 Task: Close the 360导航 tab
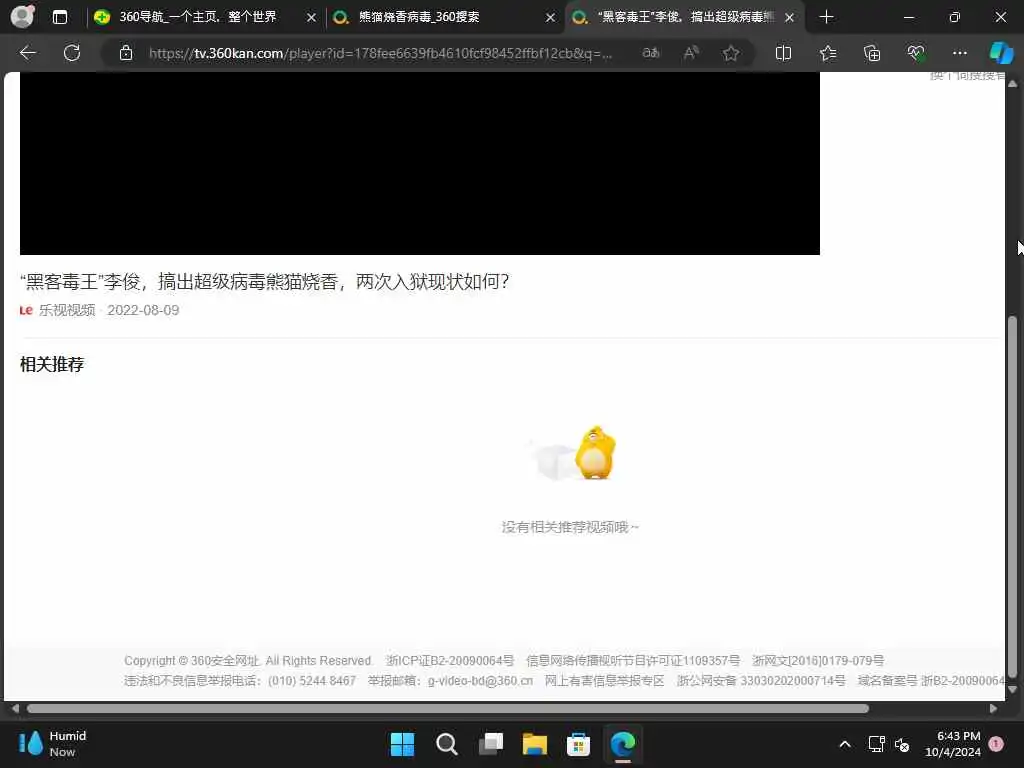[312, 18]
